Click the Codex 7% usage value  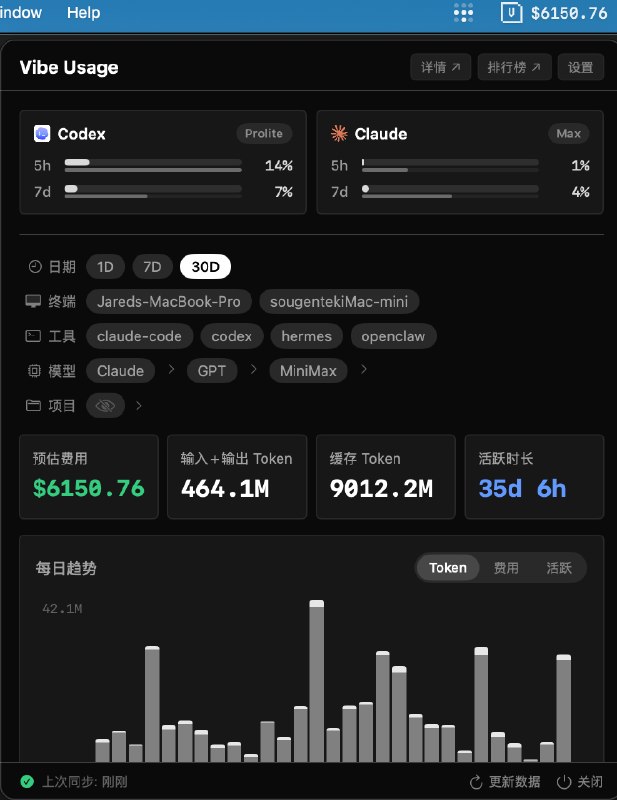point(283,192)
